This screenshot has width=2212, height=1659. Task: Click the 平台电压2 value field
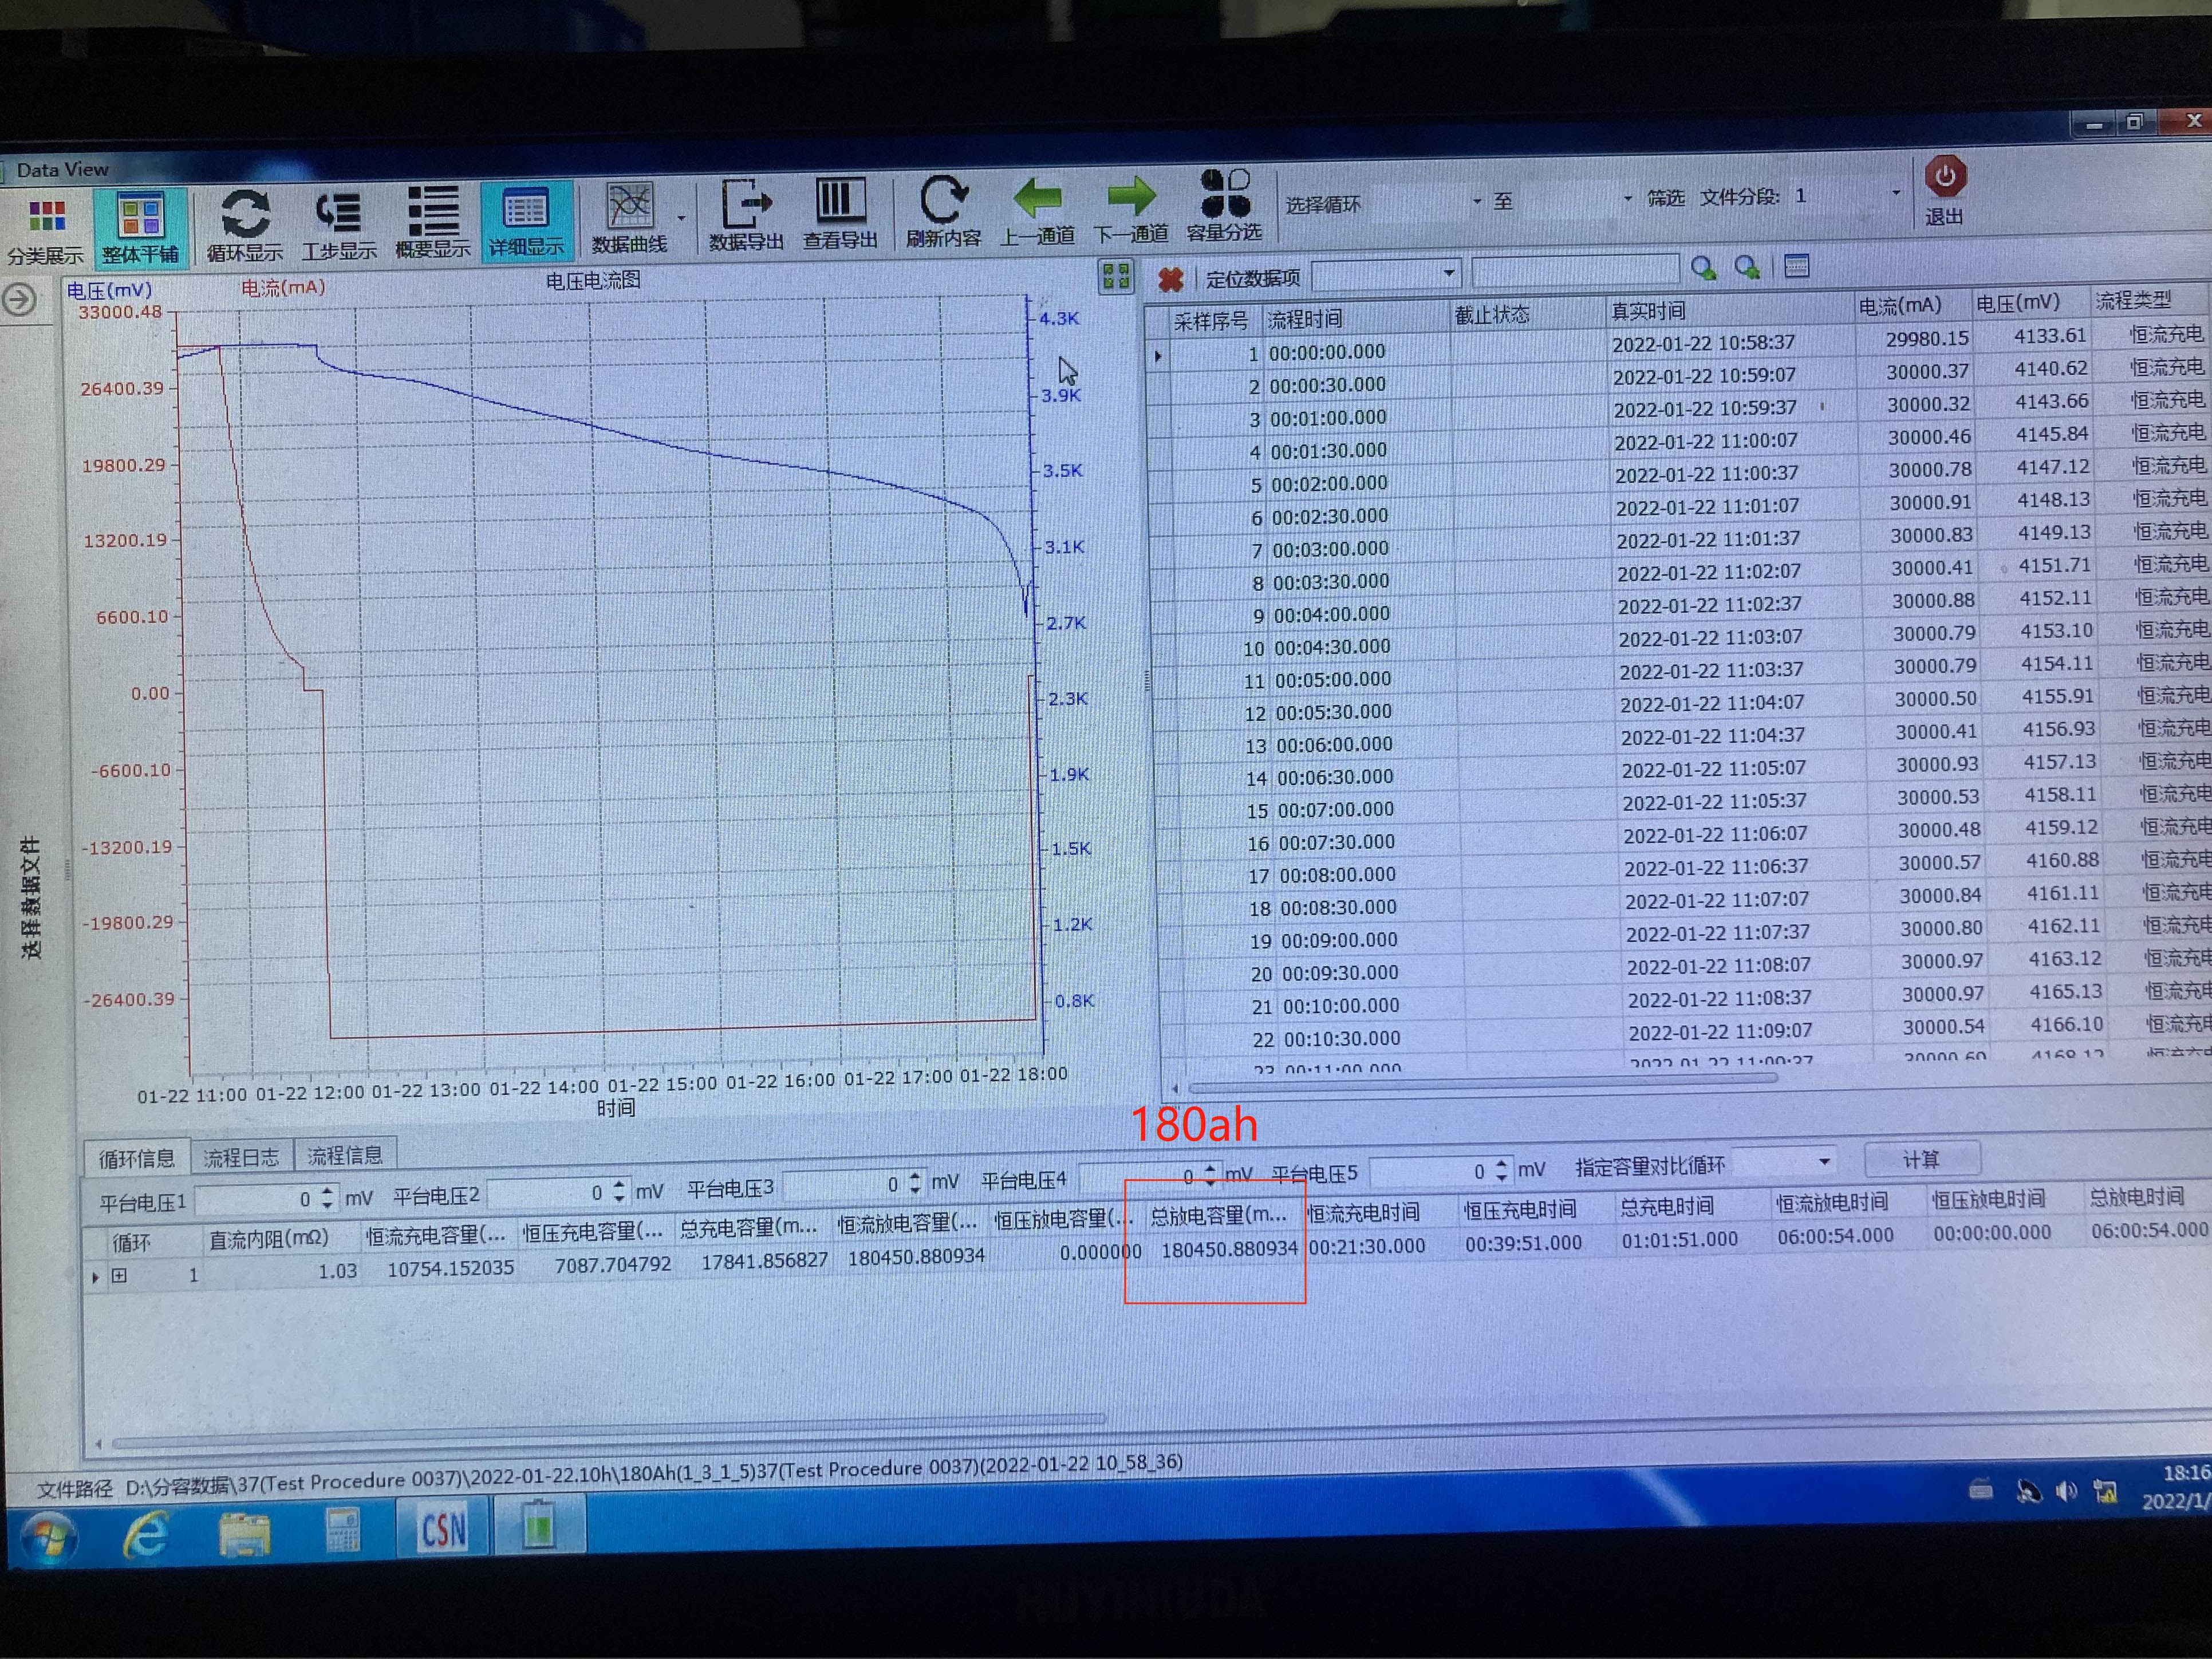click(x=559, y=1192)
